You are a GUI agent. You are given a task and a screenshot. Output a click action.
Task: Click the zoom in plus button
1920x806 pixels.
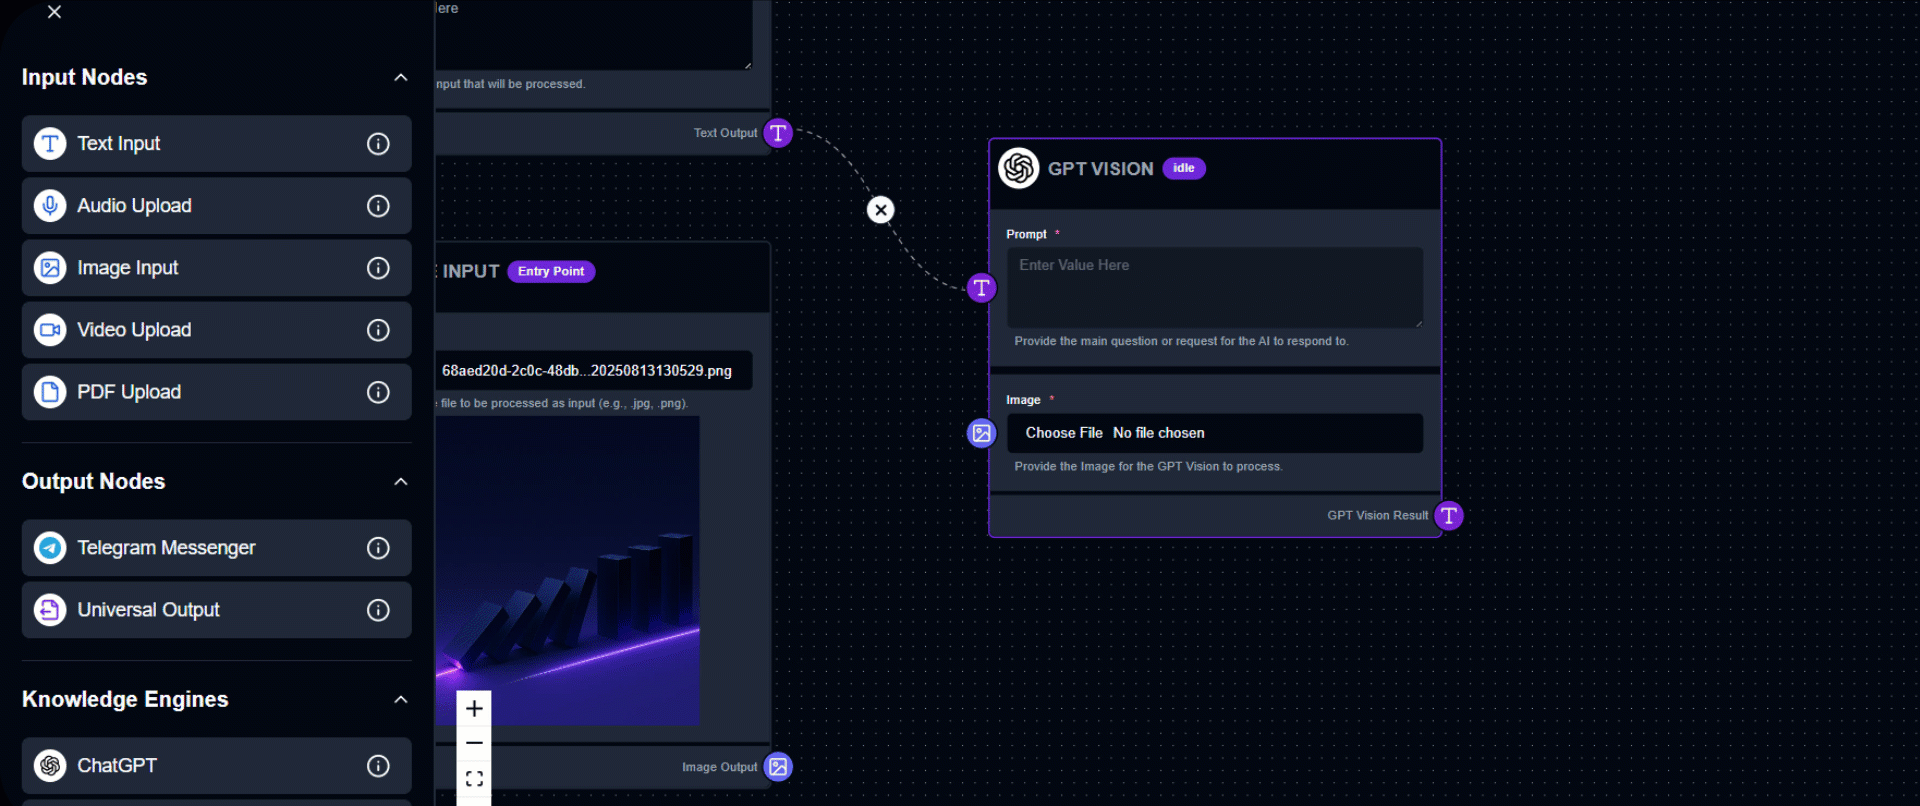[474, 709]
